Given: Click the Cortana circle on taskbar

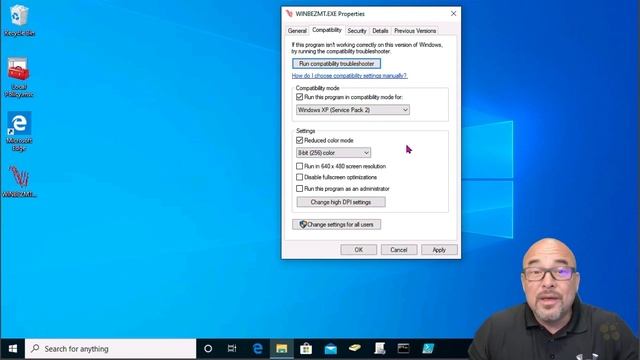Looking at the screenshot, I should (x=208, y=349).
